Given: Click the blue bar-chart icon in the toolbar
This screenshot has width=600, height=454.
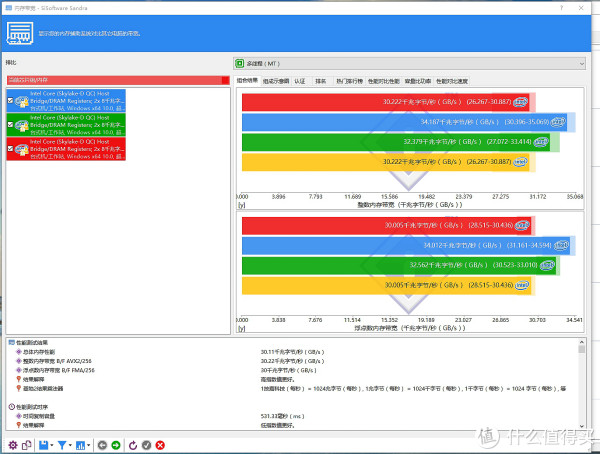Looking at the screenshot, I should point(80,445).
